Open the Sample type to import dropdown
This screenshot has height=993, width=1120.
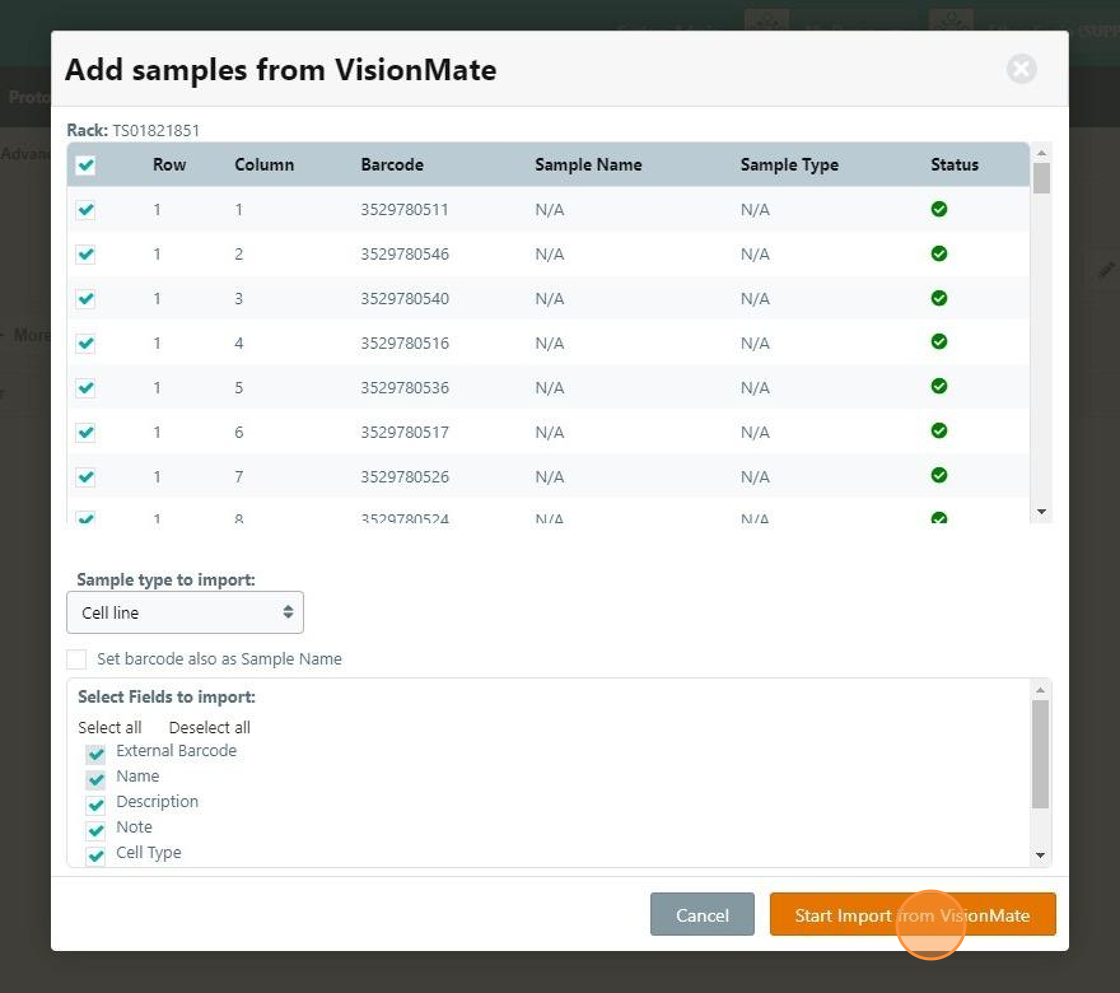click(185, 612)
